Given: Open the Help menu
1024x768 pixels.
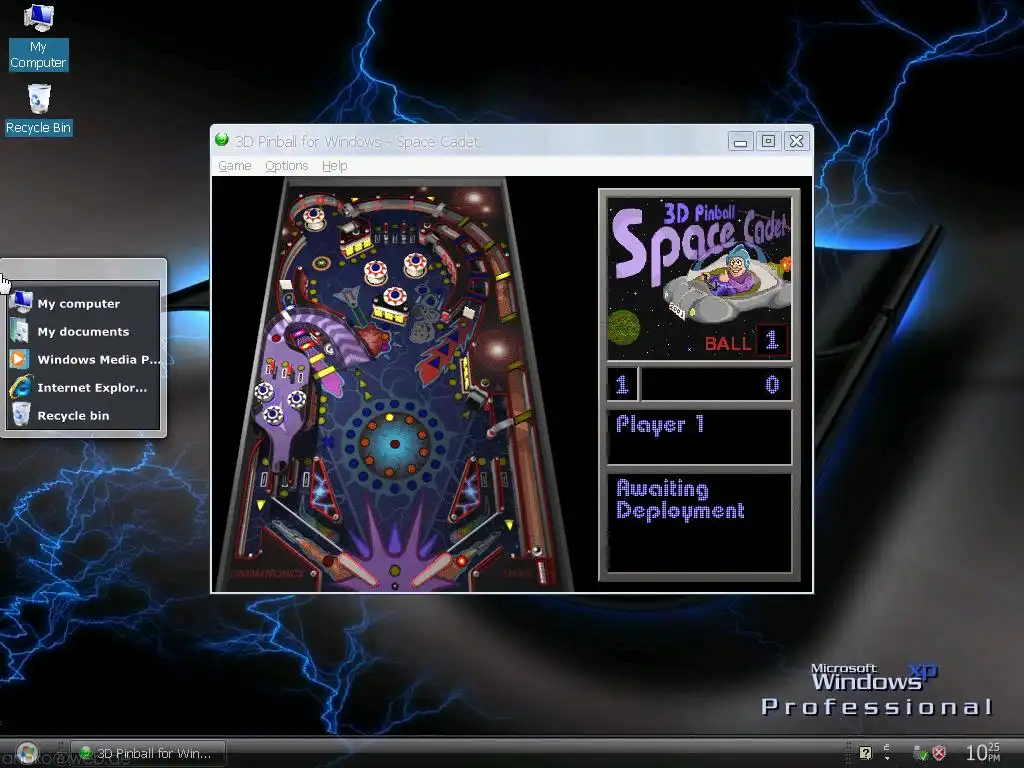Looking at the screenshot, I should tap(334, 166).
